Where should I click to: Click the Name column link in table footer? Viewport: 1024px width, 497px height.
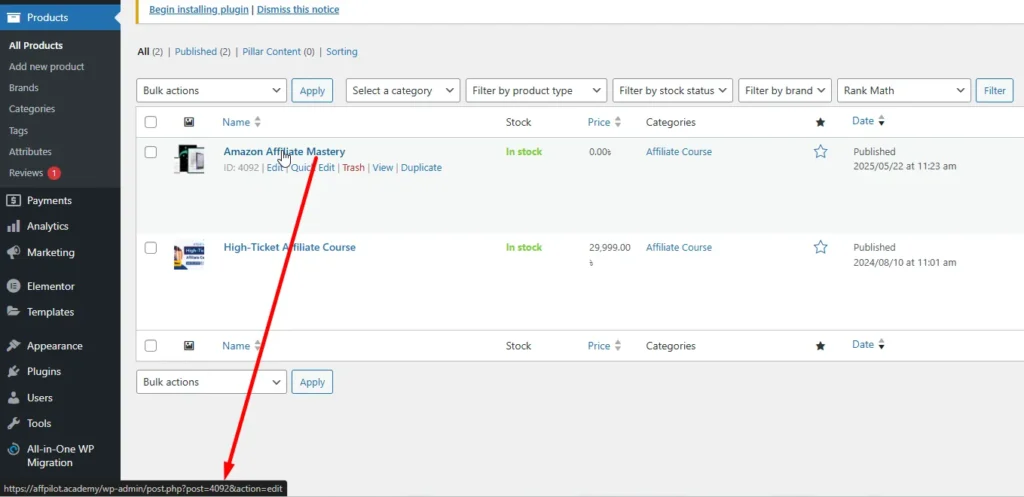point(236,345)
